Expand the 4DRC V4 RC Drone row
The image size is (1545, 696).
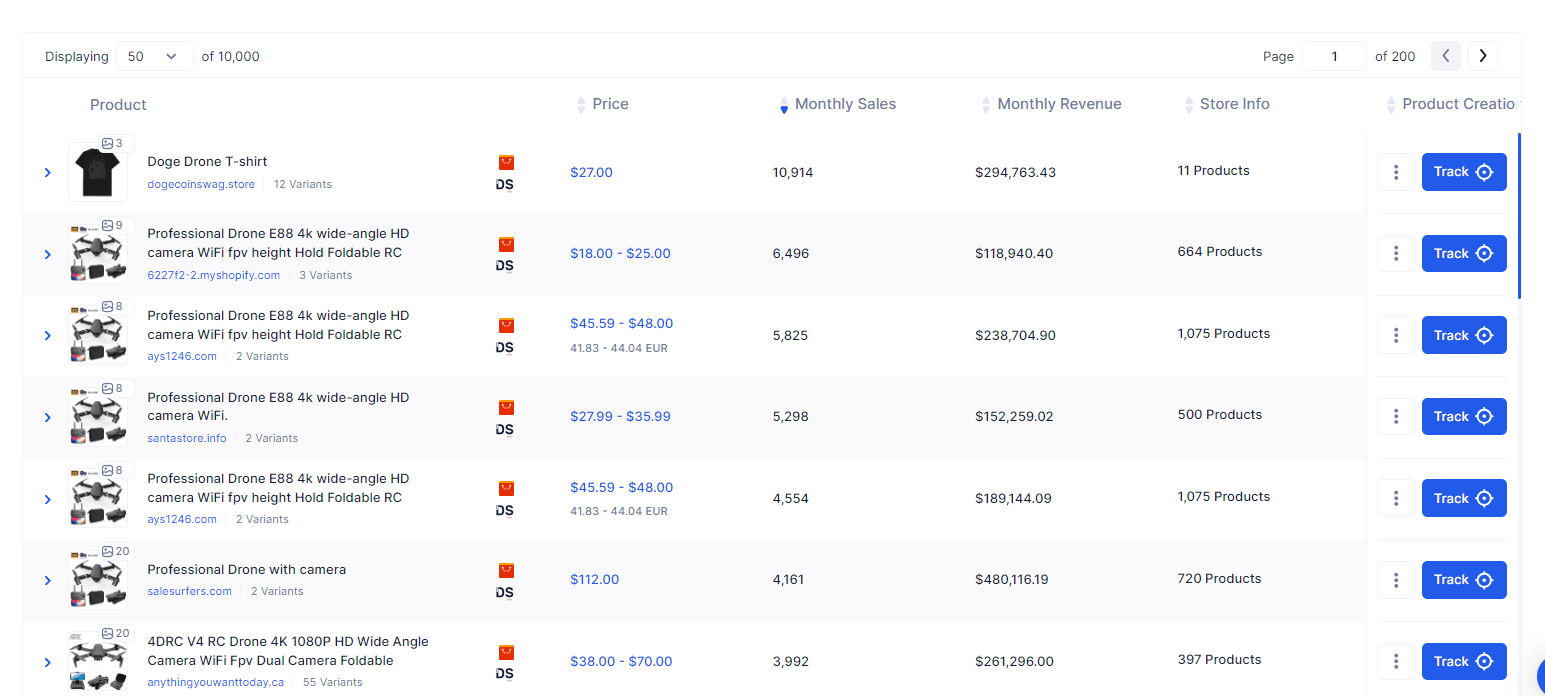click(47, 661)
